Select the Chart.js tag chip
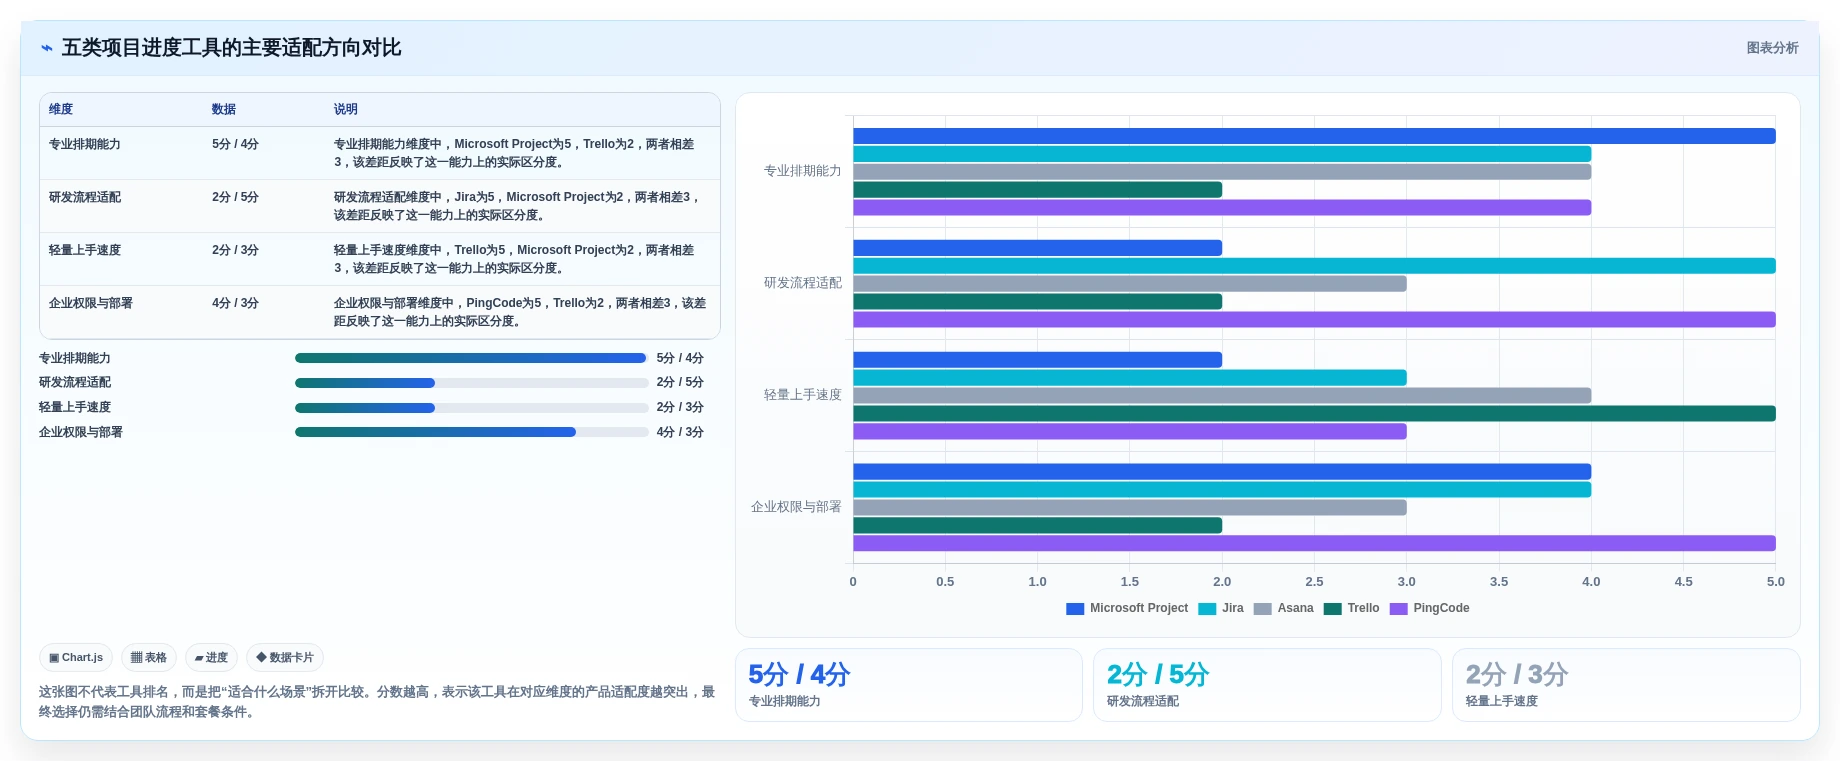 76,657
